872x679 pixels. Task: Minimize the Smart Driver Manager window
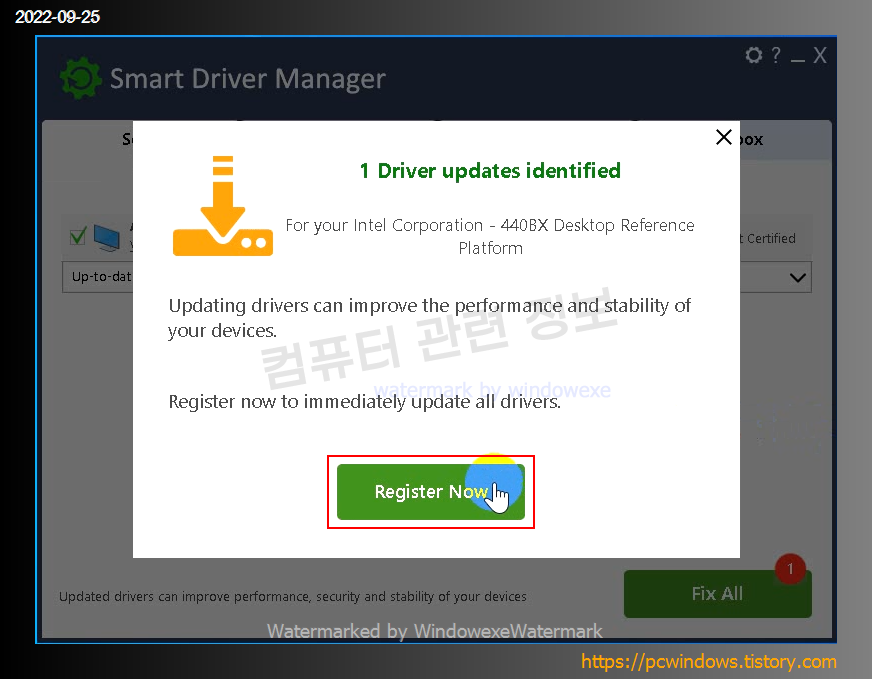tap(797, 59)
